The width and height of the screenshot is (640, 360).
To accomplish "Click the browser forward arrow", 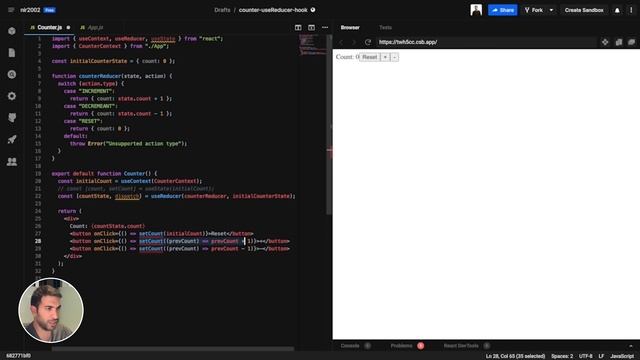I will click(354, 42).
